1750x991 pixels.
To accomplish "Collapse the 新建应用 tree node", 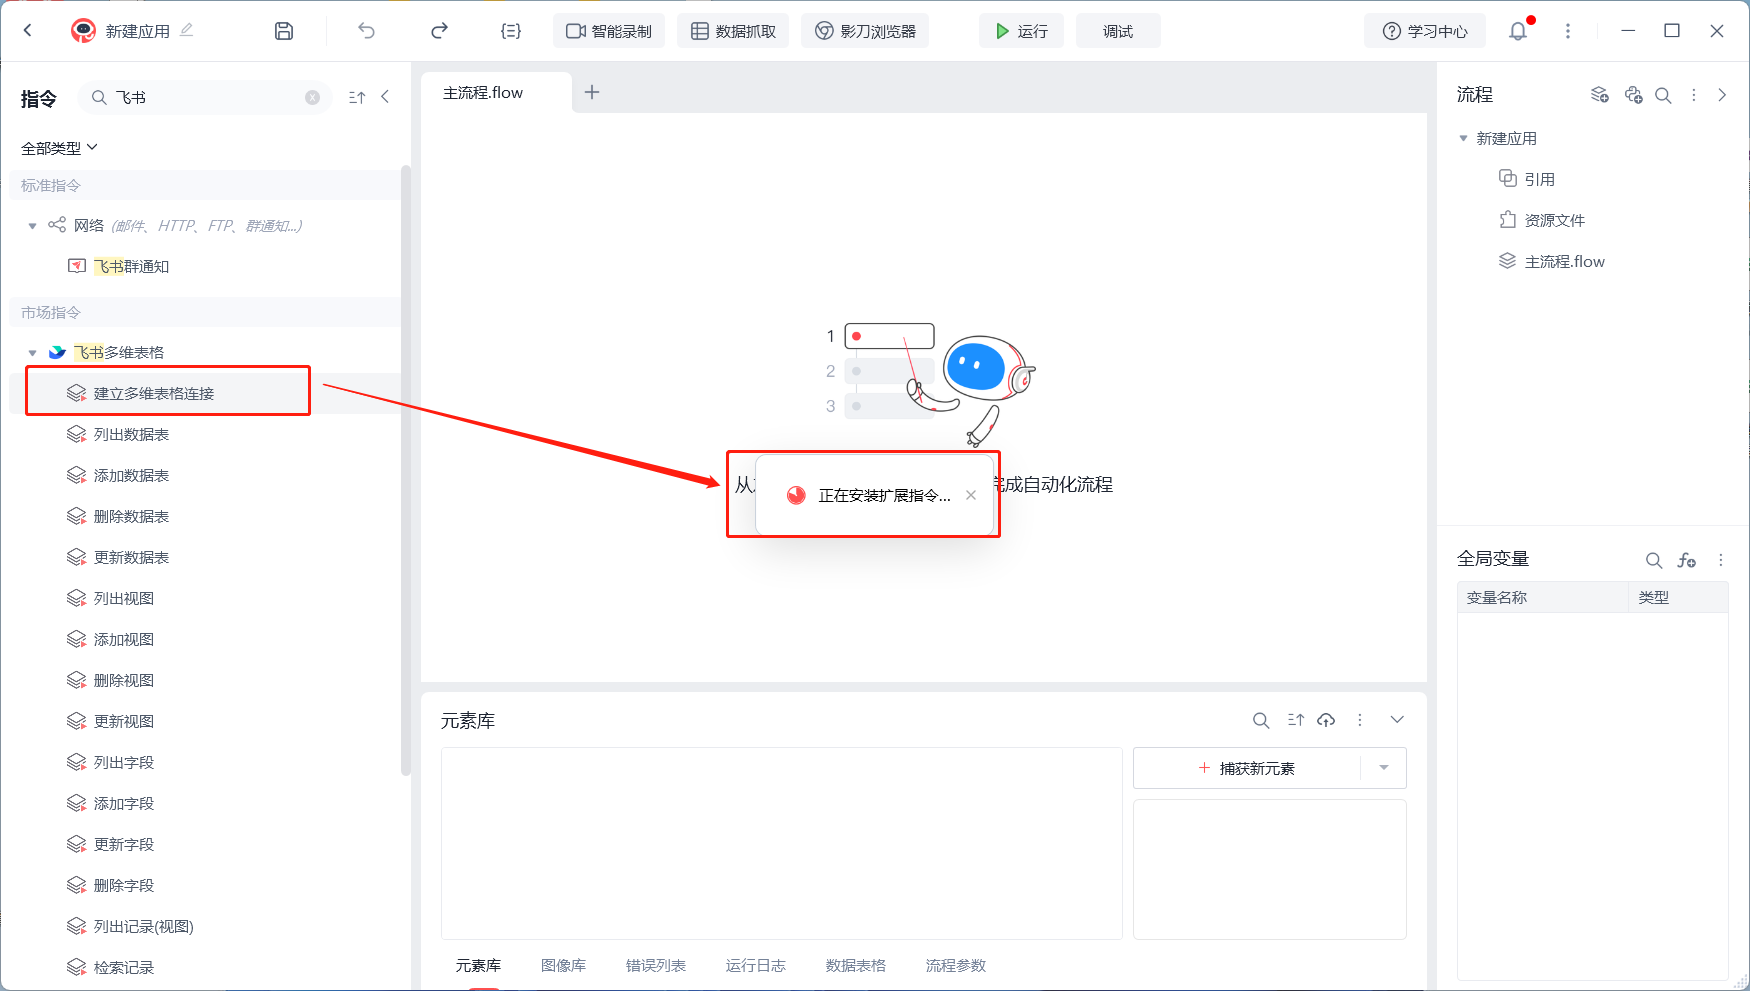I will point(1464,138).
